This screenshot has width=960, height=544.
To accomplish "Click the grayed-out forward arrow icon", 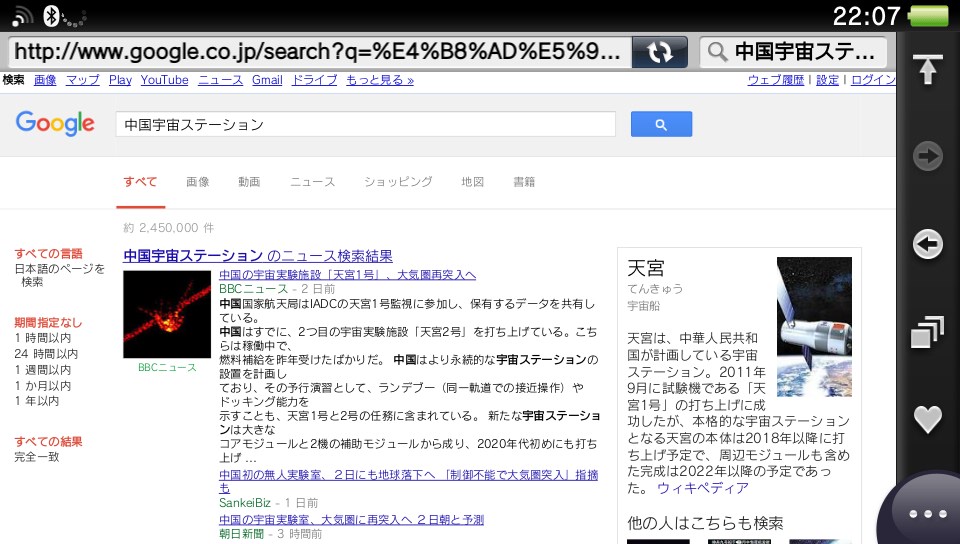I will click(928, 156).
